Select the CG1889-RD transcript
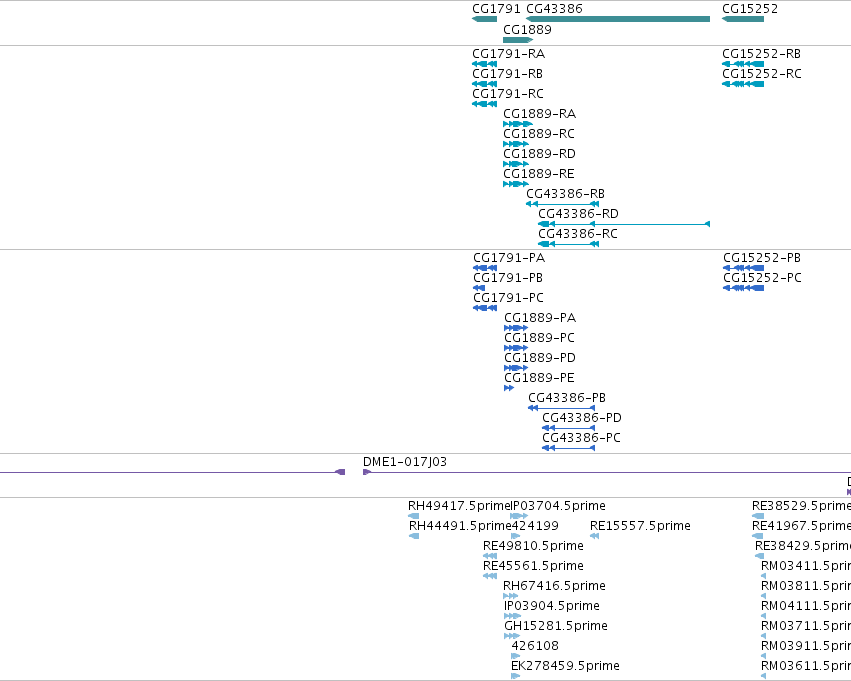The height and width of the screenshot is (681, 851). coord(516,164)
